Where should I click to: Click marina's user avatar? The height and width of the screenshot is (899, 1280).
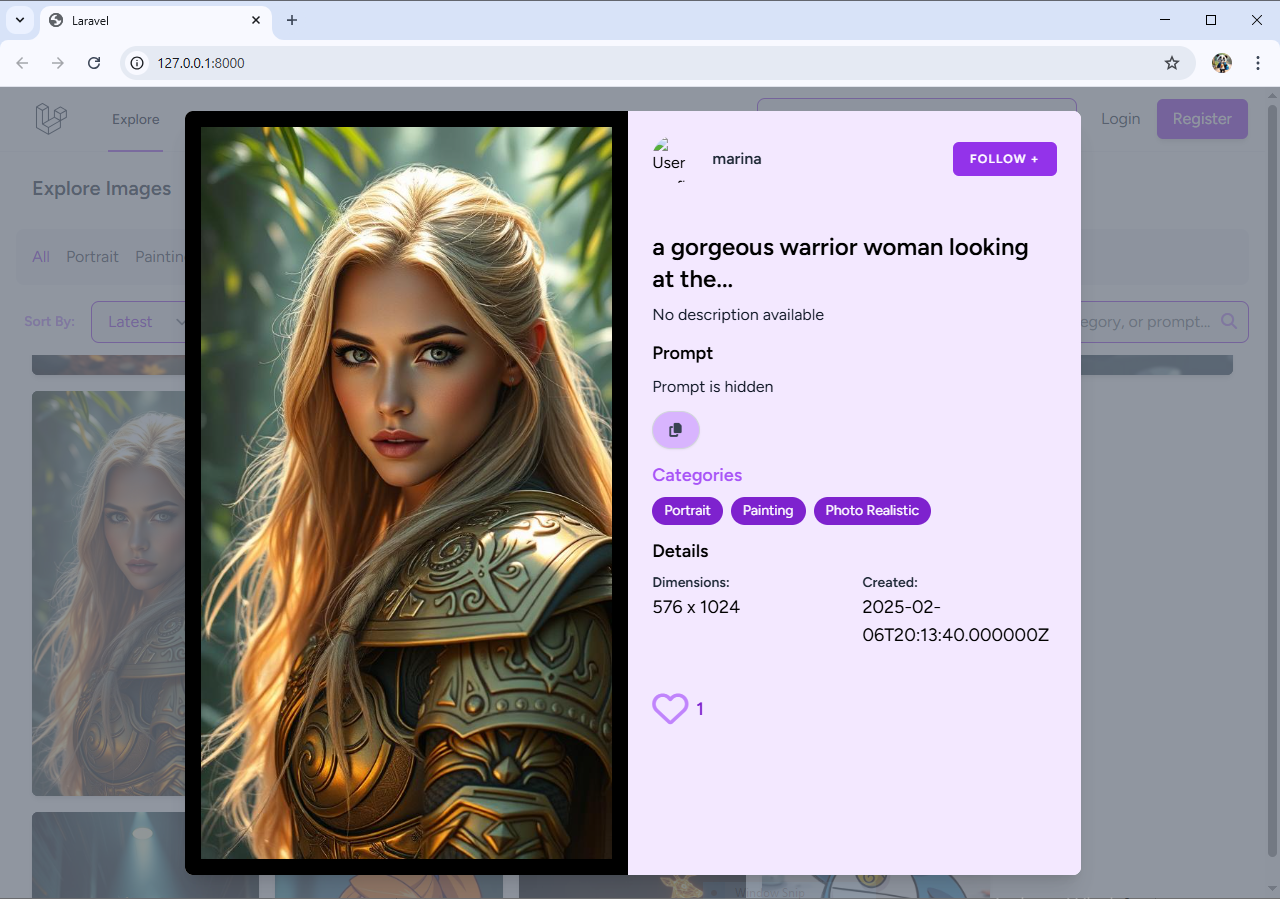[668, 158]
